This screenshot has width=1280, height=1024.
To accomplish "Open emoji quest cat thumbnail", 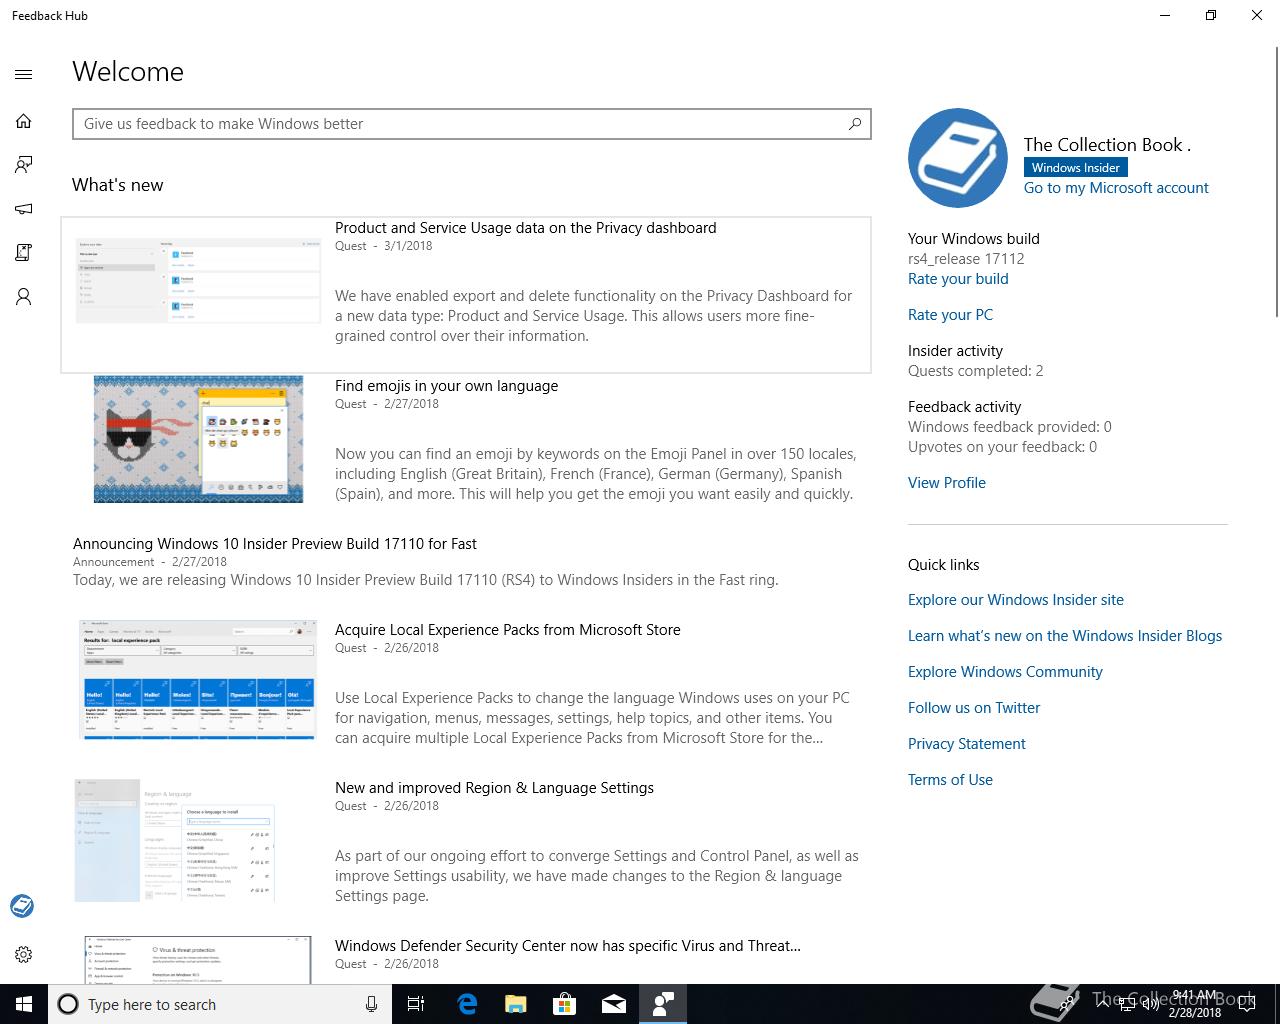I will 198,439.
